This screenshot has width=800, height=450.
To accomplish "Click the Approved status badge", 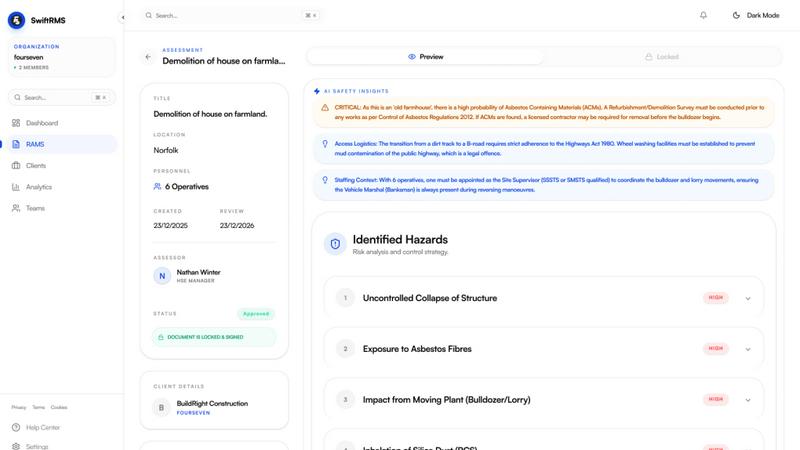I will [x=256, y=314].
